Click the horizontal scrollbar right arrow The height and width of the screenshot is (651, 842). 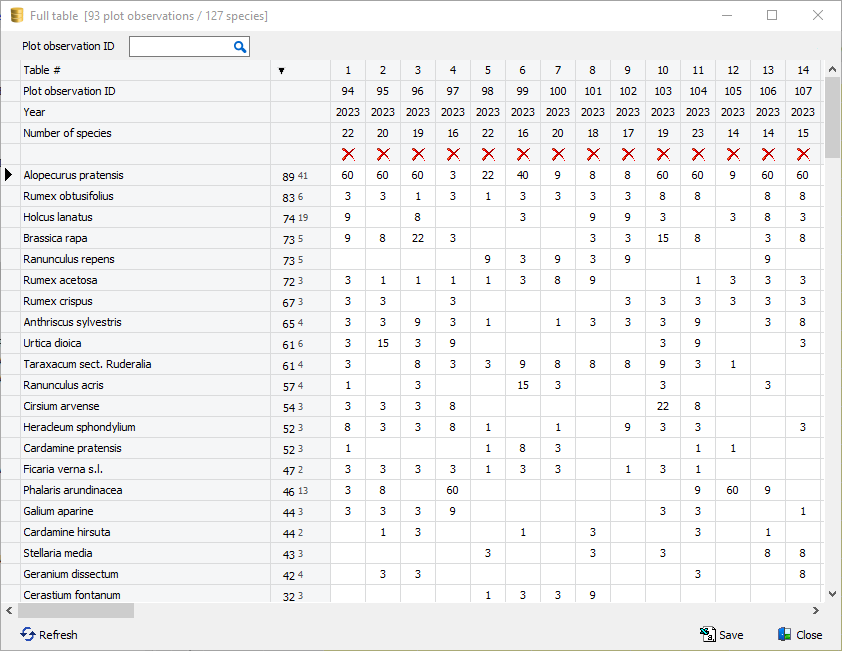coord(815,610)
